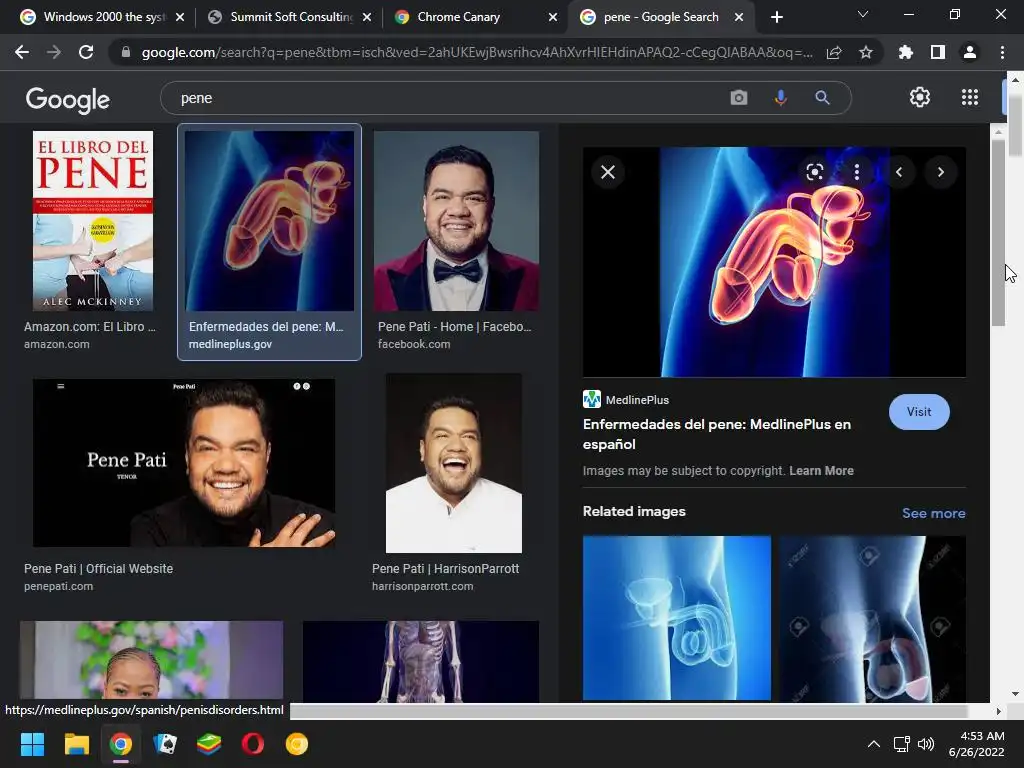Image resolution: width=1024 pixels, height=768 pixels.
Task: Open the Extensions puzzle icon
Action: pos(906,52)
